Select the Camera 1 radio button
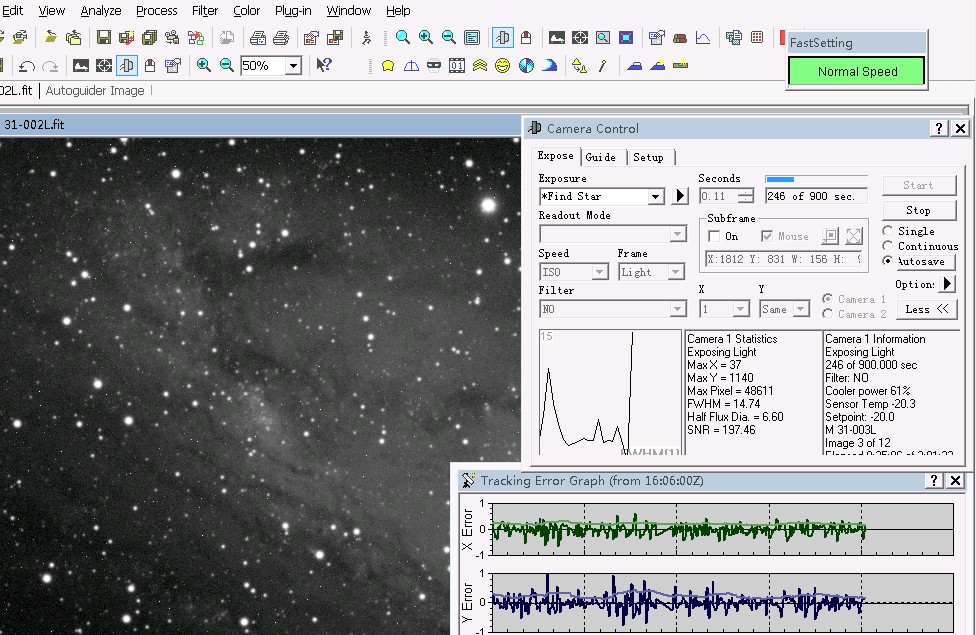The image size is (976, 635). 827,299
